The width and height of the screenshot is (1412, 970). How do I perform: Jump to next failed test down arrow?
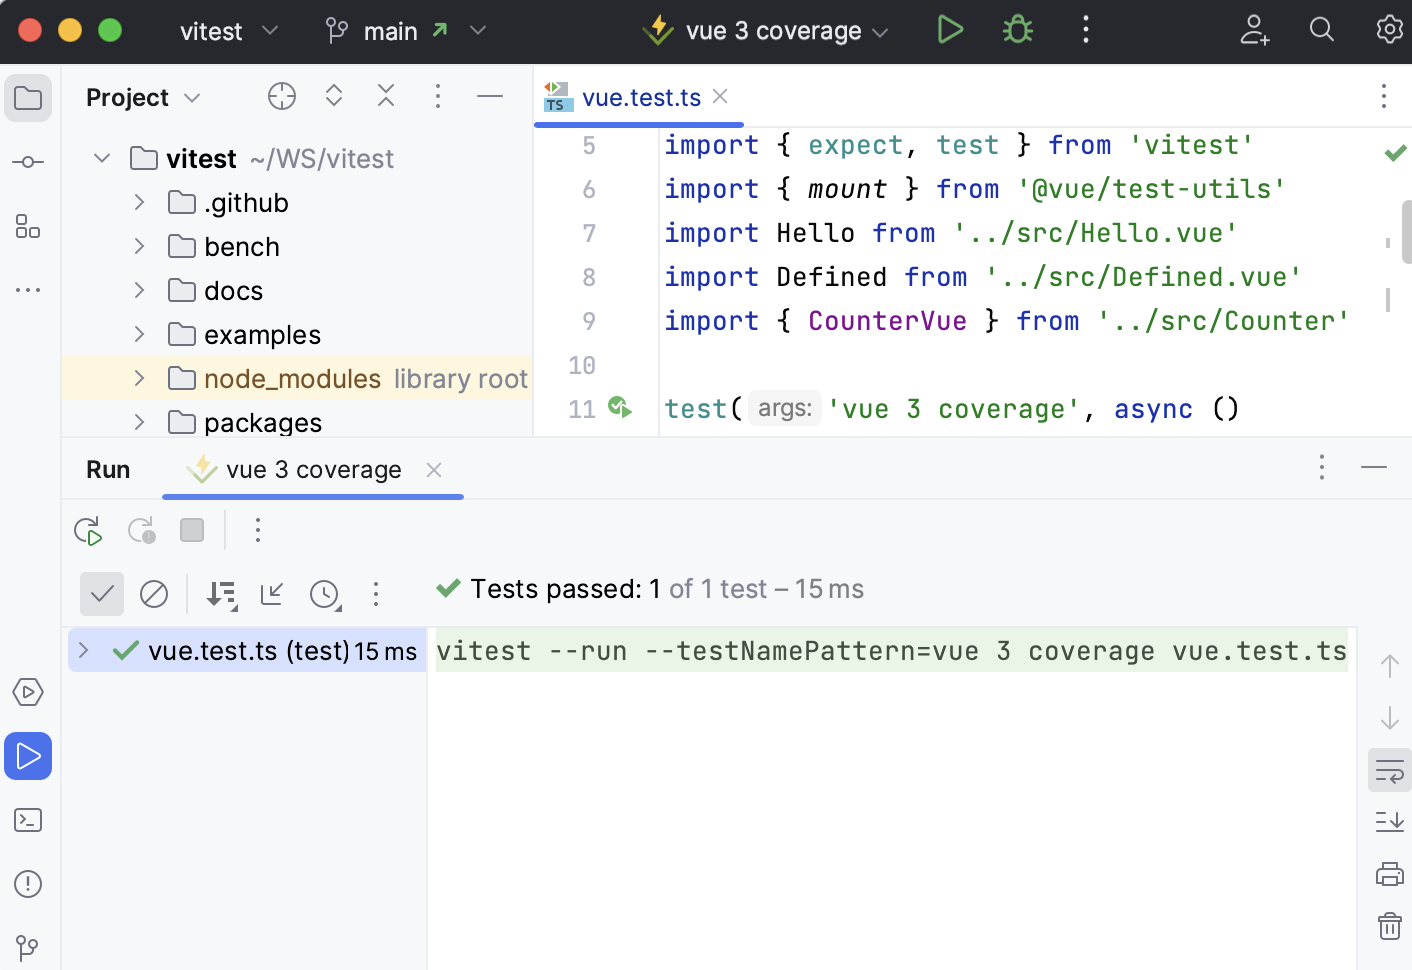click(x=1390, y=718)
